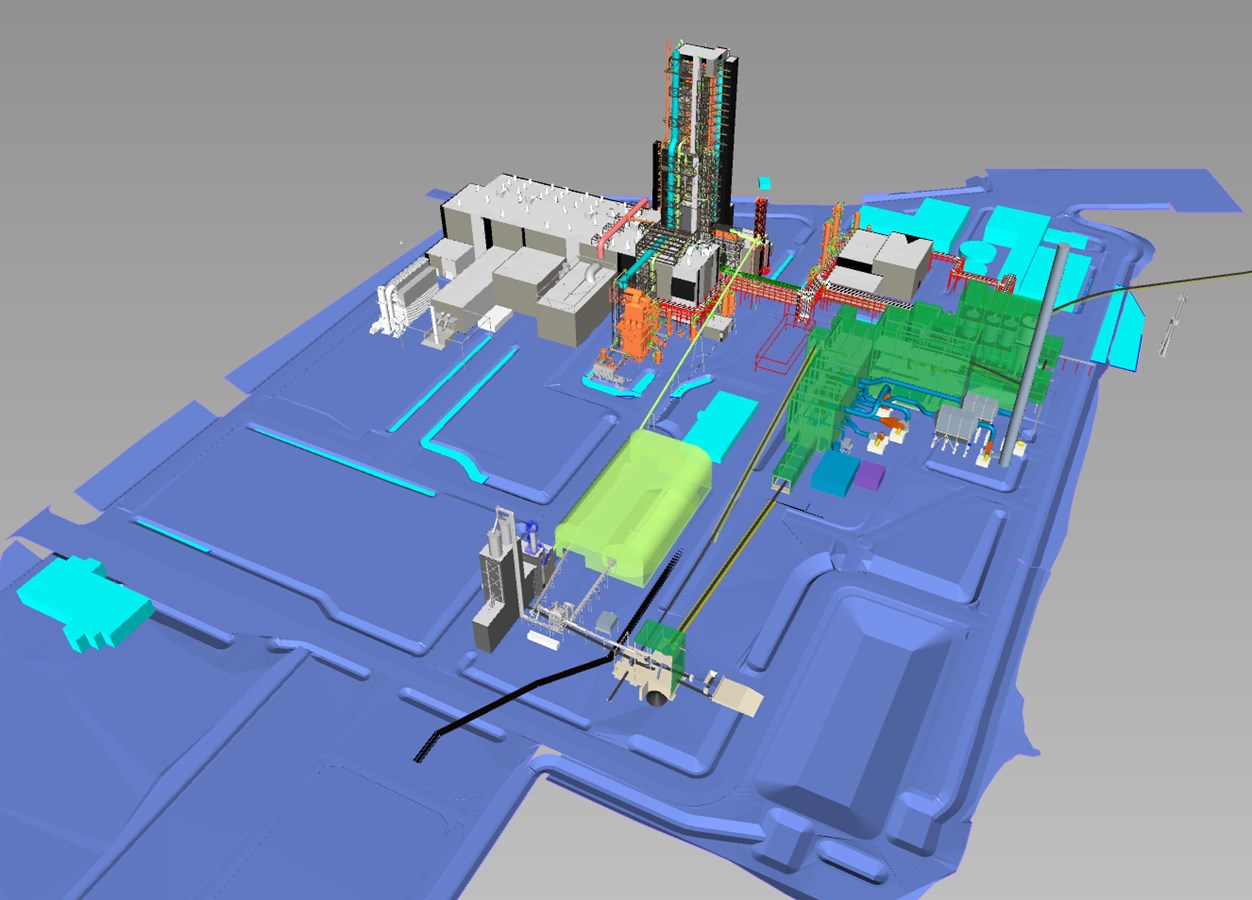The width and height of the screenshot is (1252, 900).
Task: Click the pink duct beside the tower
Action: pos(622,219)
